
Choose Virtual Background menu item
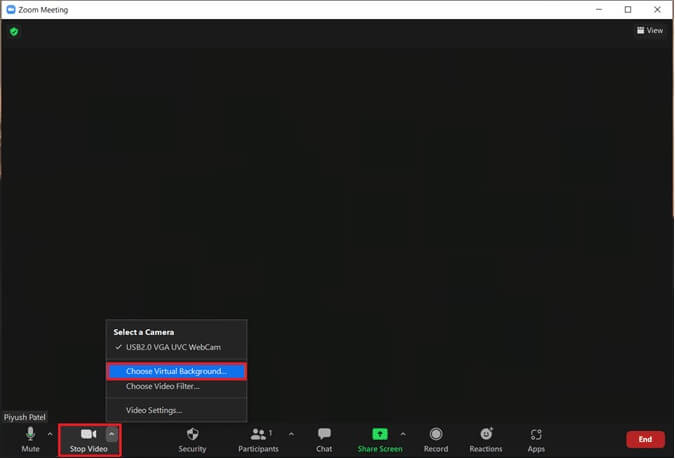pyautogui.click(x=176, y=371)
